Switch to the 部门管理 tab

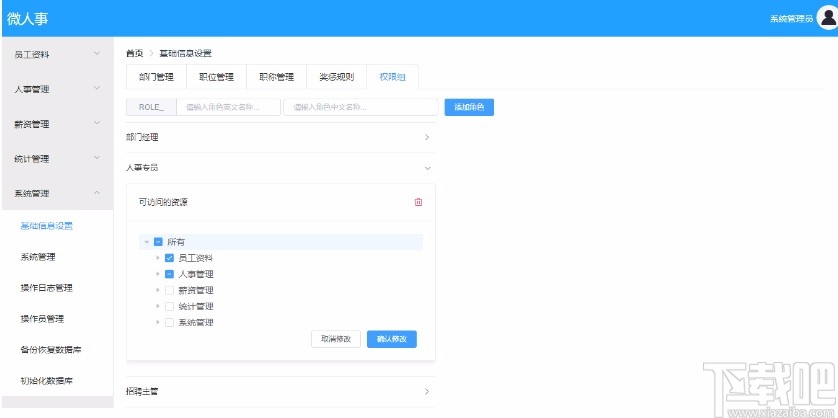point(156,77)
